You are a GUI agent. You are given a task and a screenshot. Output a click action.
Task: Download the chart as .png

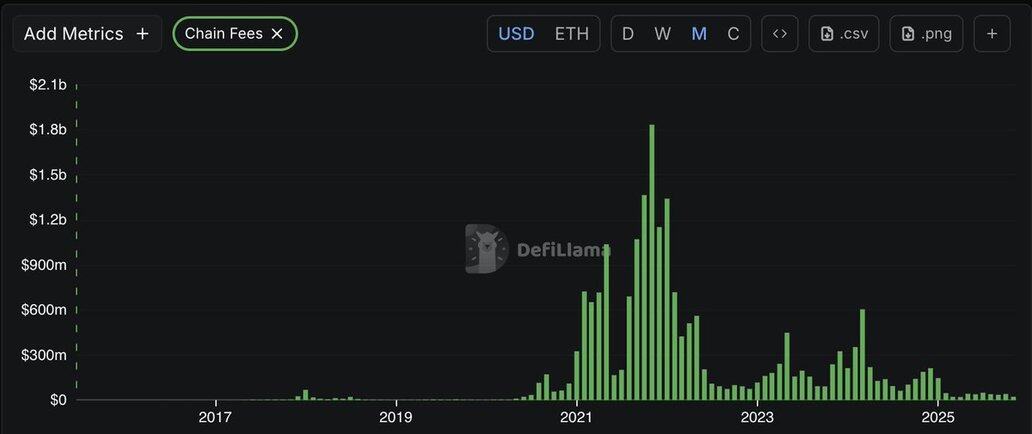pyautogui.click(x=926, y=33)
